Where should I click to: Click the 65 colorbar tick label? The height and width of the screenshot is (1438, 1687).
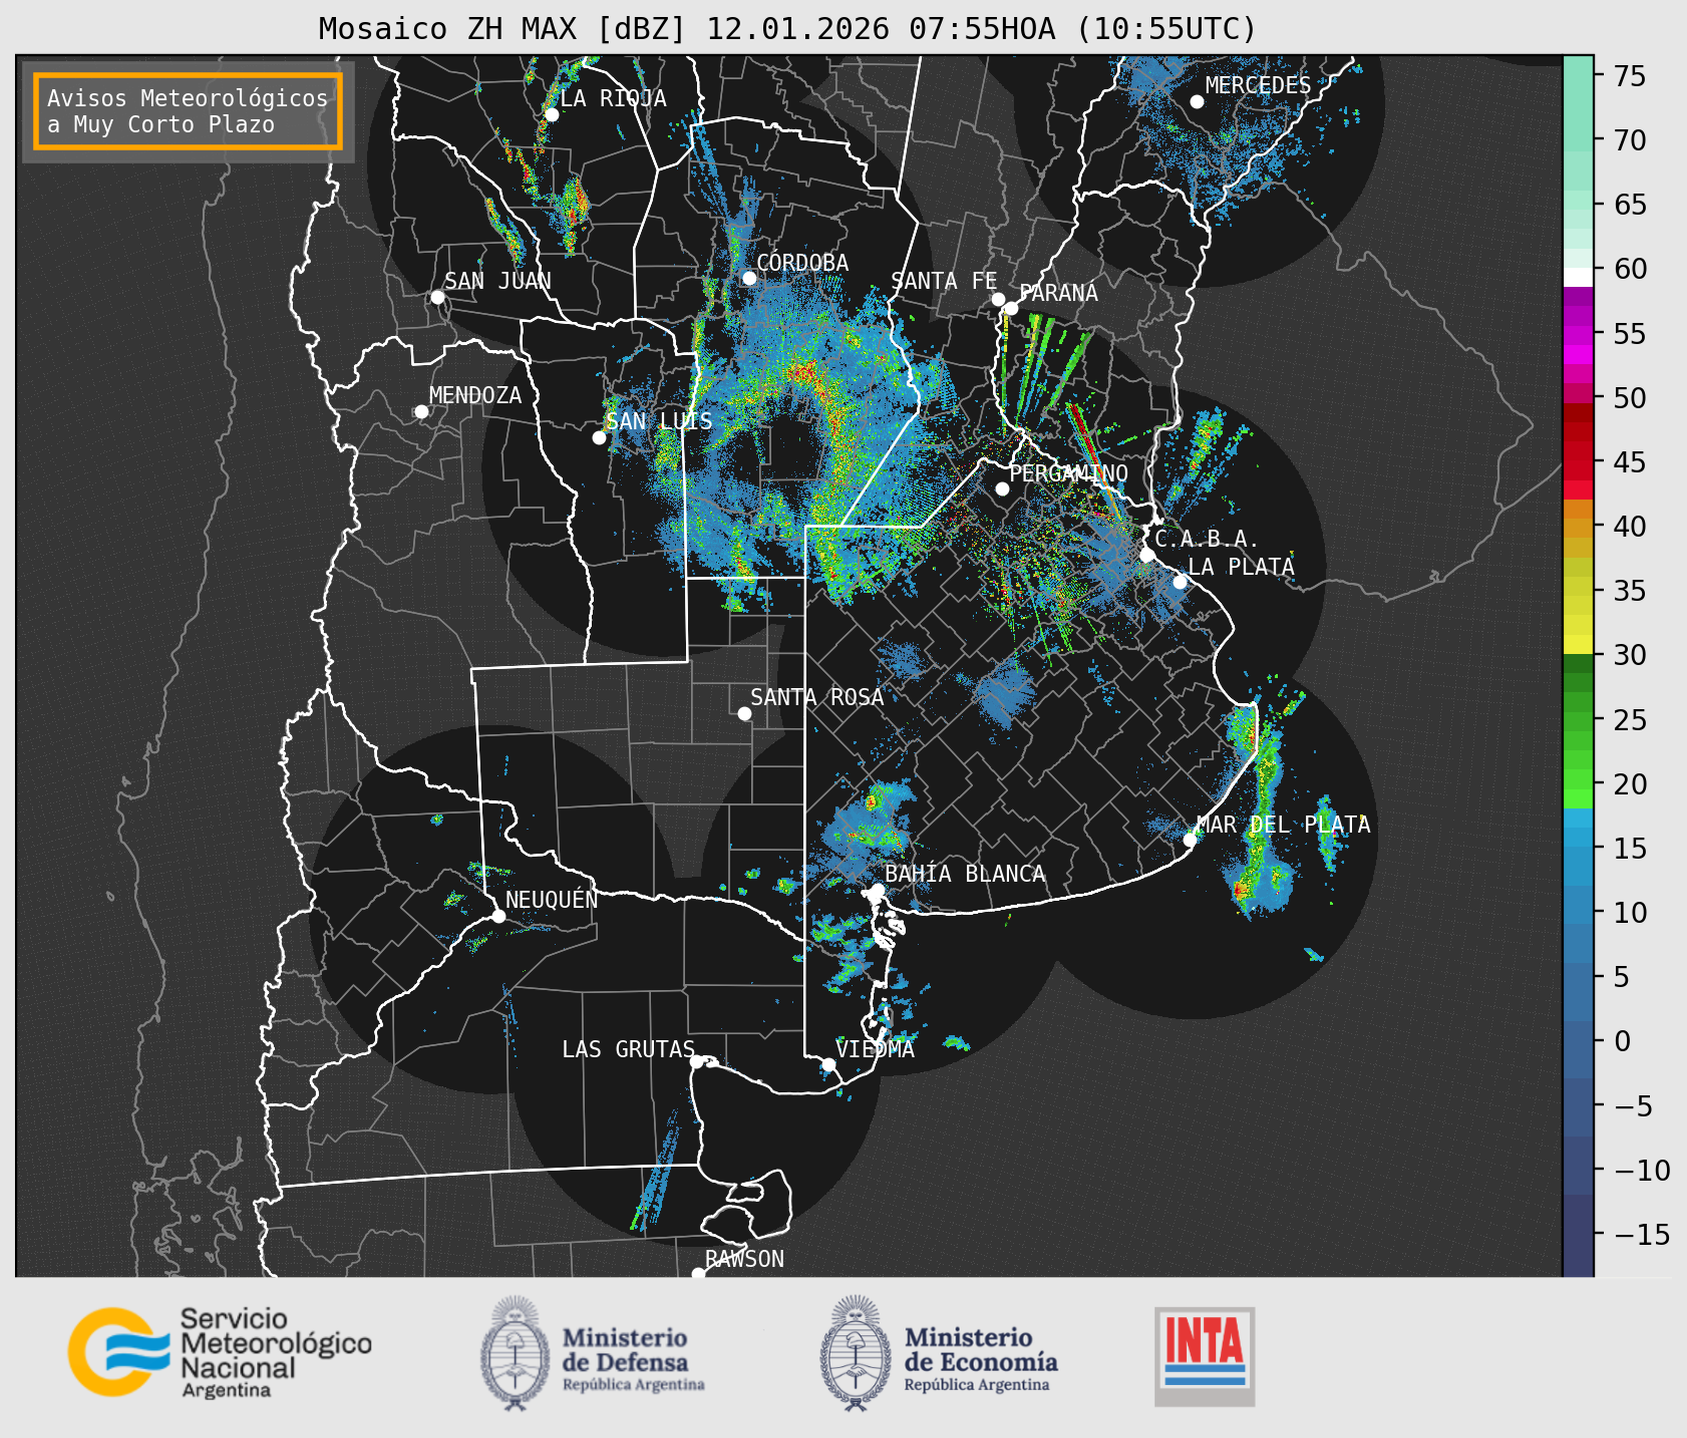[x=1630, y=205]
